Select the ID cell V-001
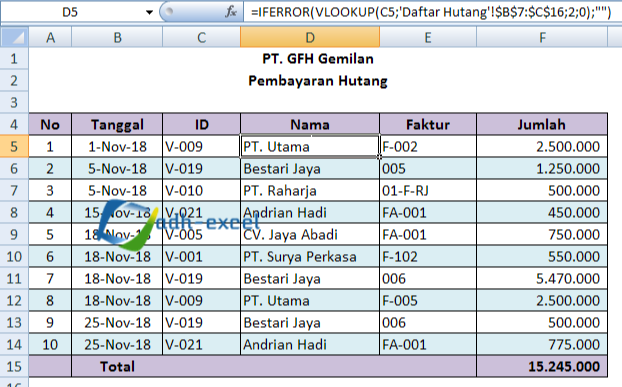This screenshot has width=622, height=387. (x=202, y=257)
